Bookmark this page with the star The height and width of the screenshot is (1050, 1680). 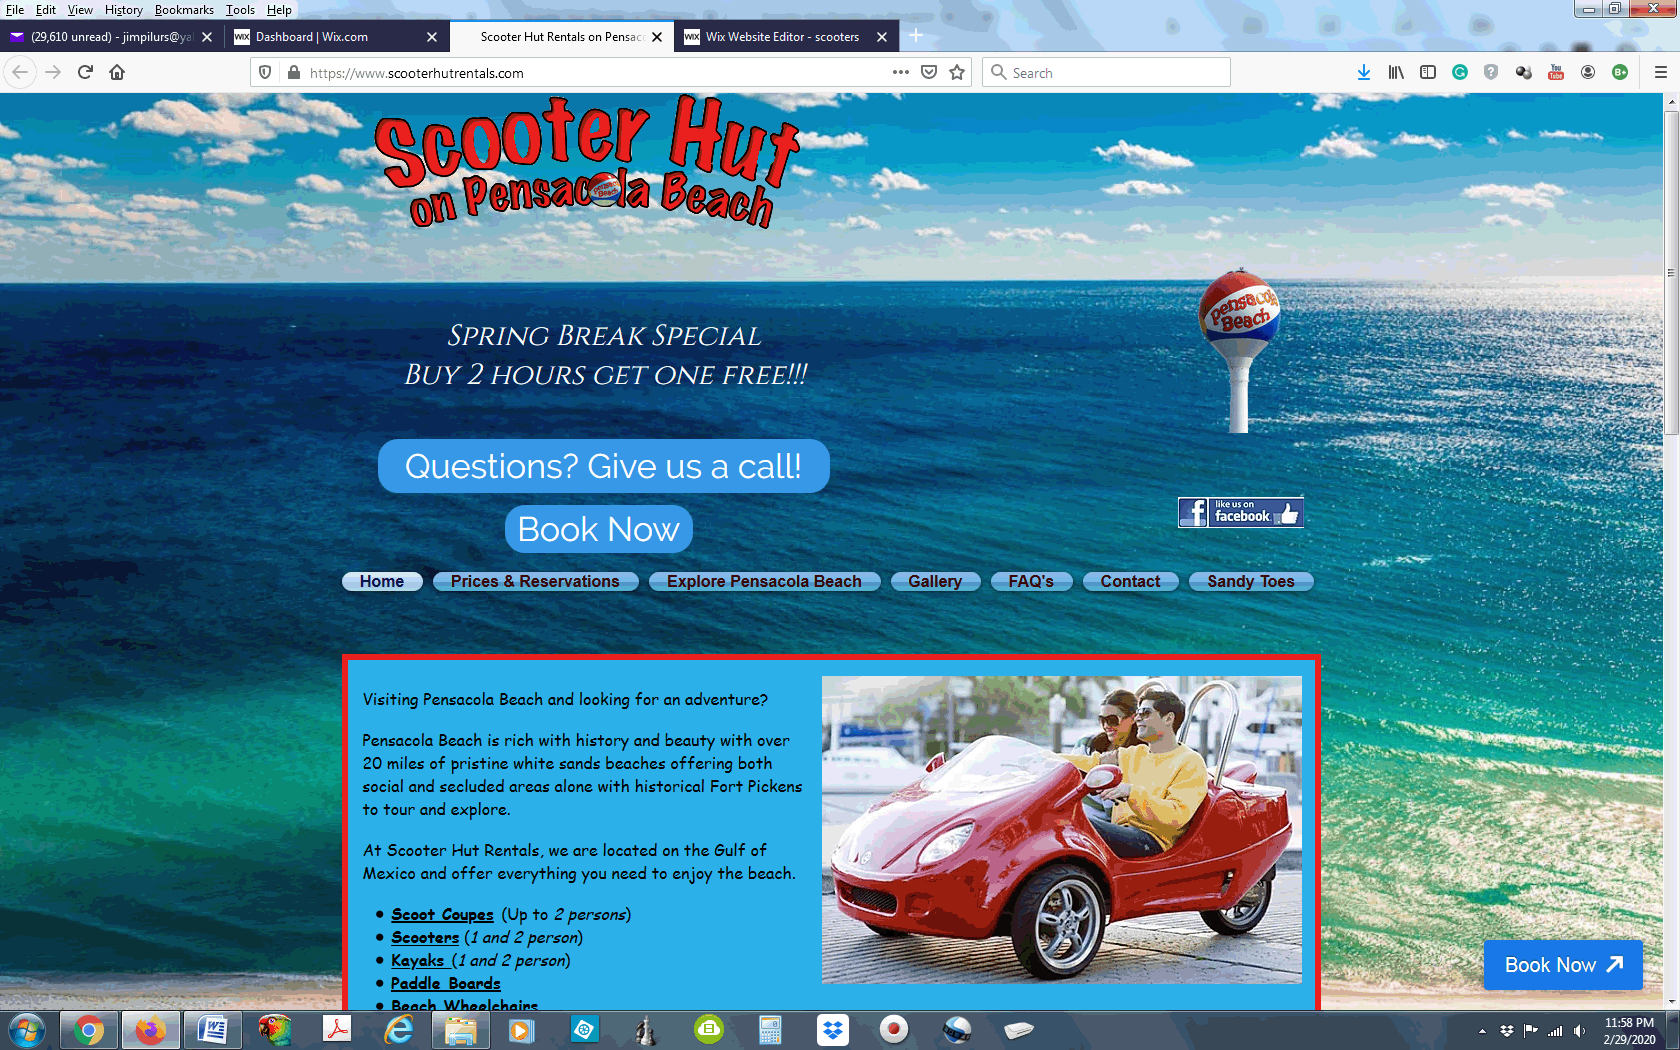coord(957,72)
